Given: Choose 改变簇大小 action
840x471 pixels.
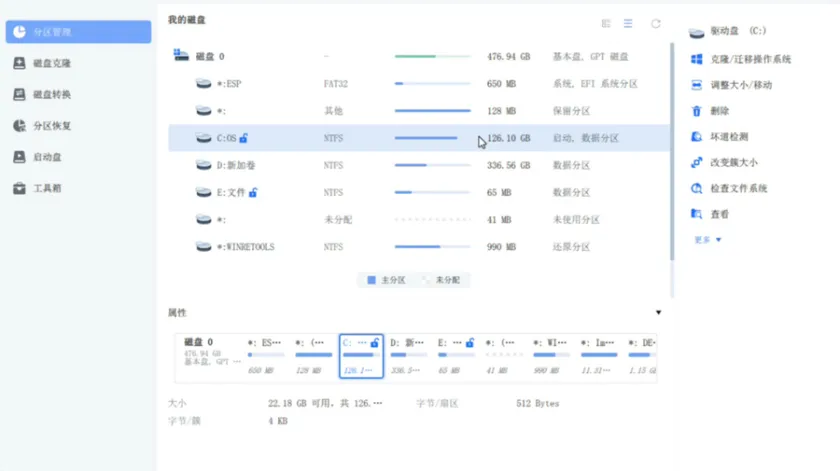Looking at the screenshot, I should pyautogui.click(x=734, y=162).
